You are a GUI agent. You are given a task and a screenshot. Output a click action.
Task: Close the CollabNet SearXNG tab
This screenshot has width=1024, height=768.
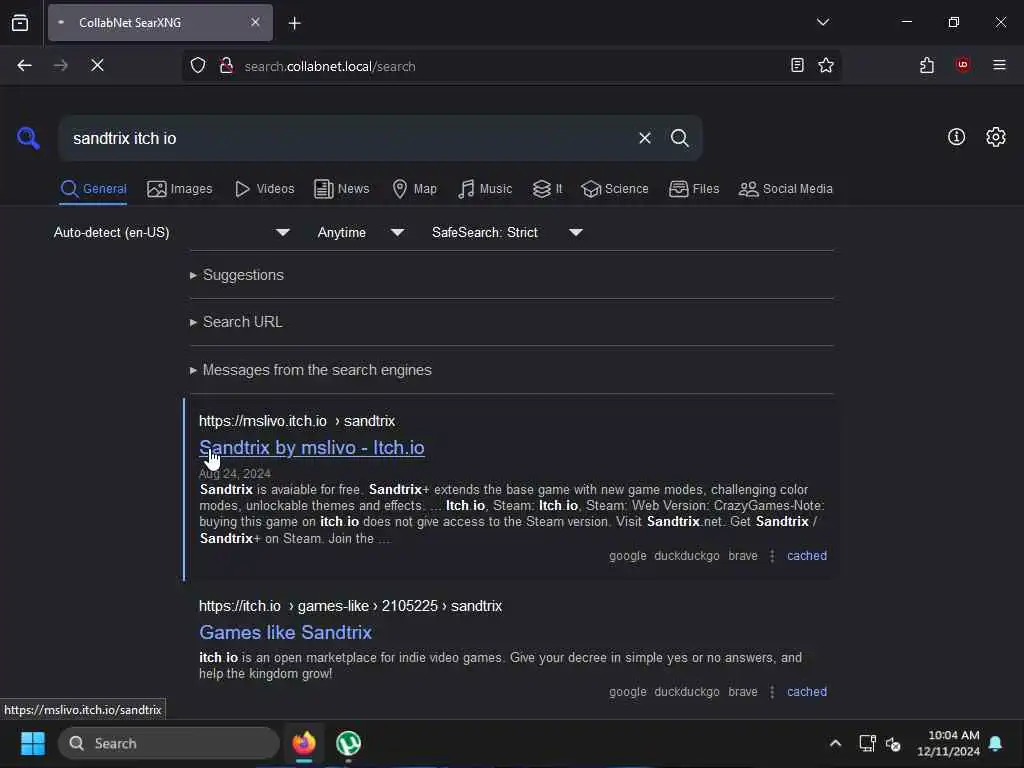pyautogui.click(x=255, y=22)
